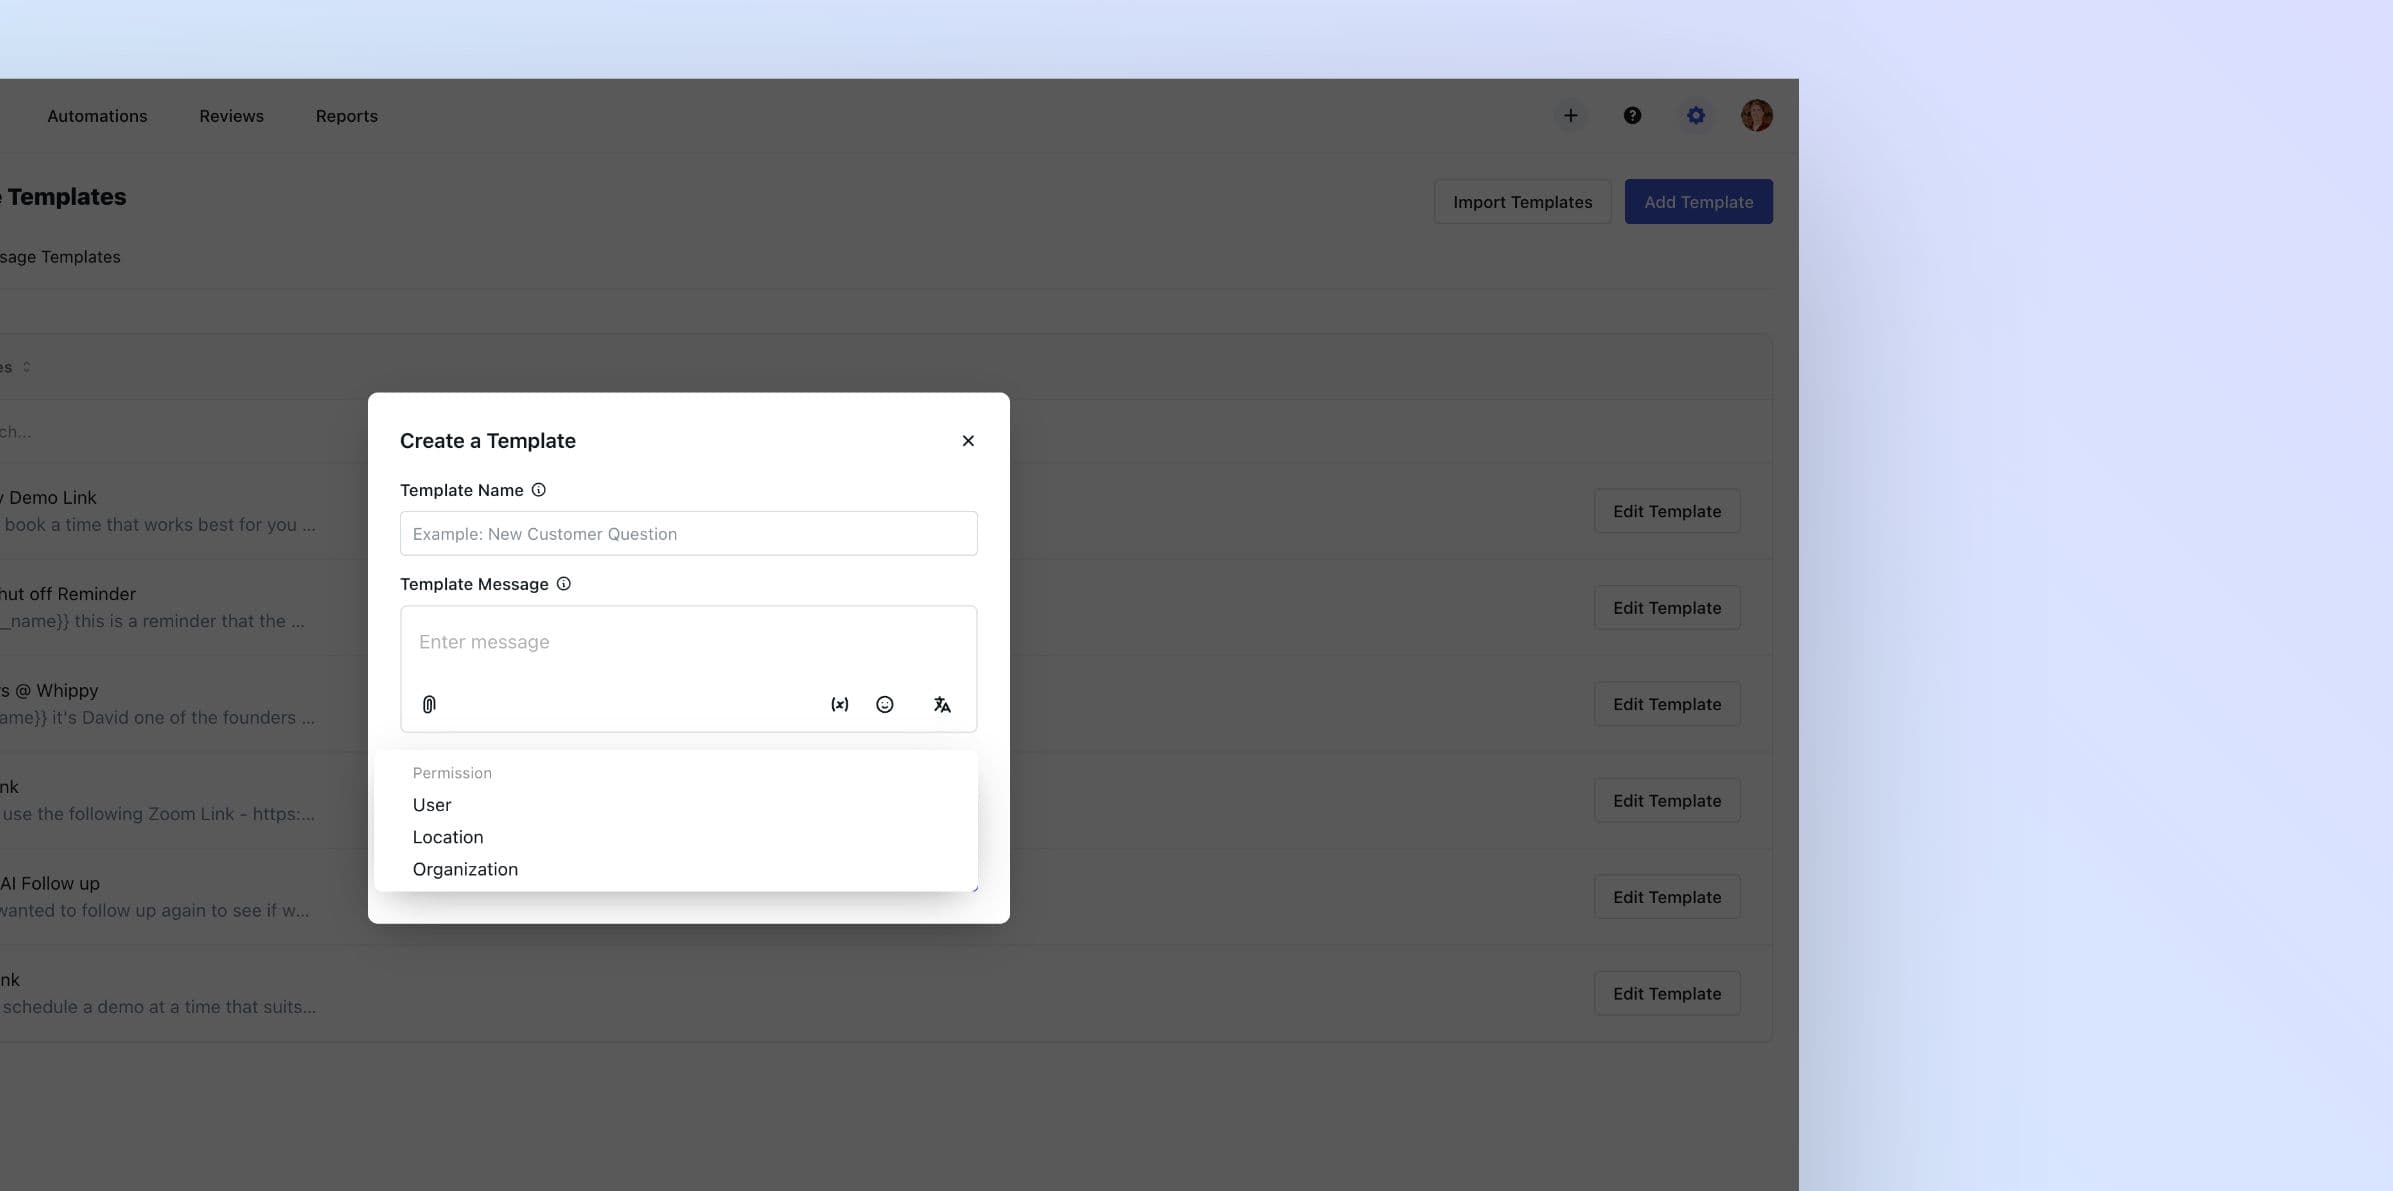Screen dimensions: 2393x1191
Task: Click the Template Message info icon
Action: (x=564, y=584)
